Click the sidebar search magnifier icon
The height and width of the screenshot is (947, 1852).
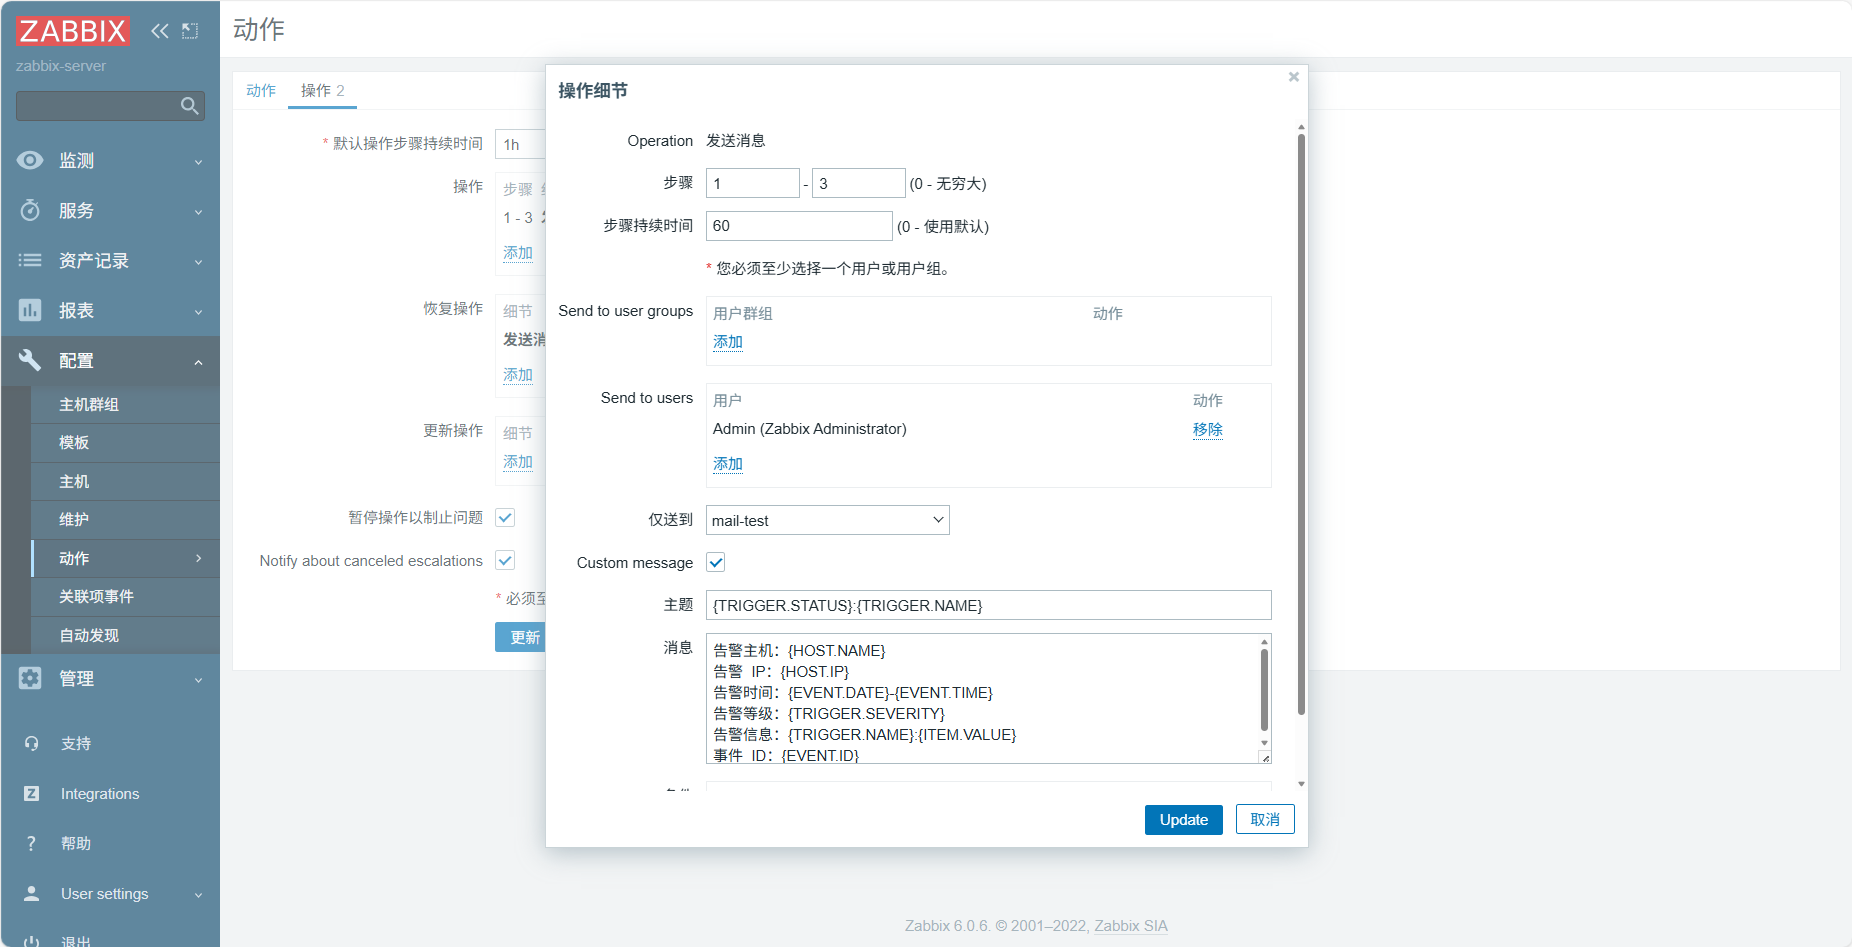[x=189, y=106]
